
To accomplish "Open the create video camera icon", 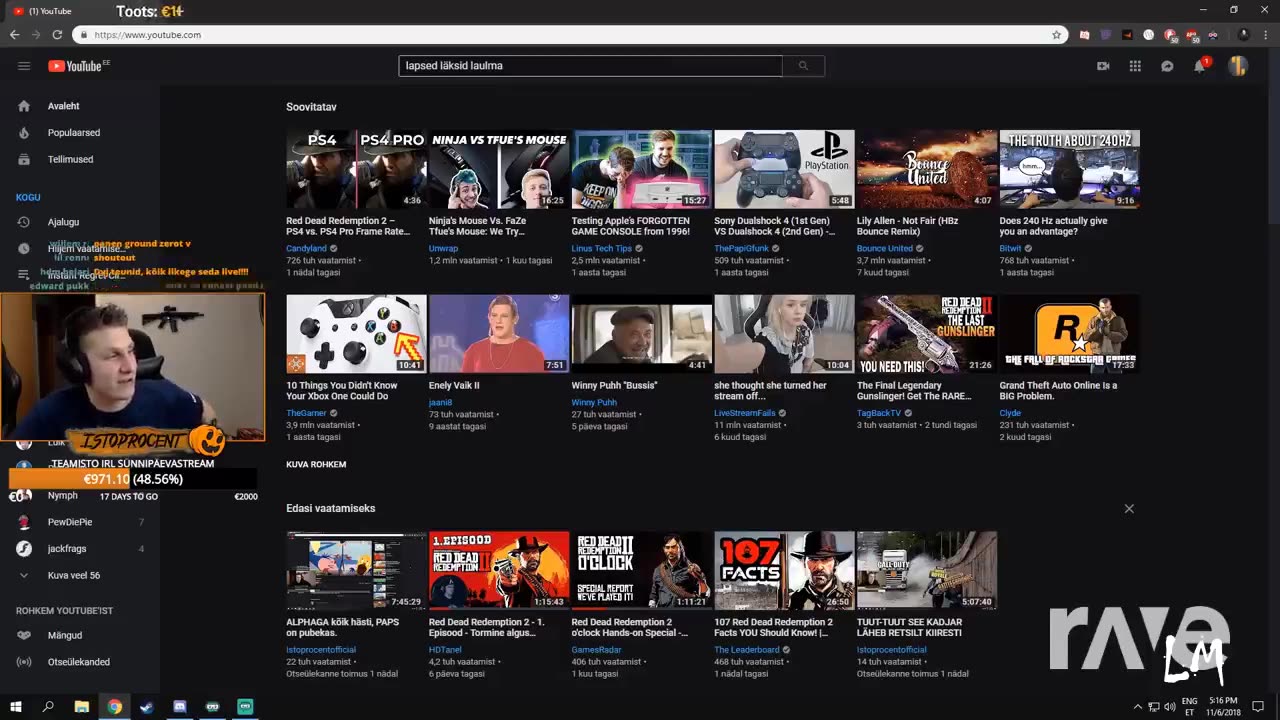I will point(1103,66).
